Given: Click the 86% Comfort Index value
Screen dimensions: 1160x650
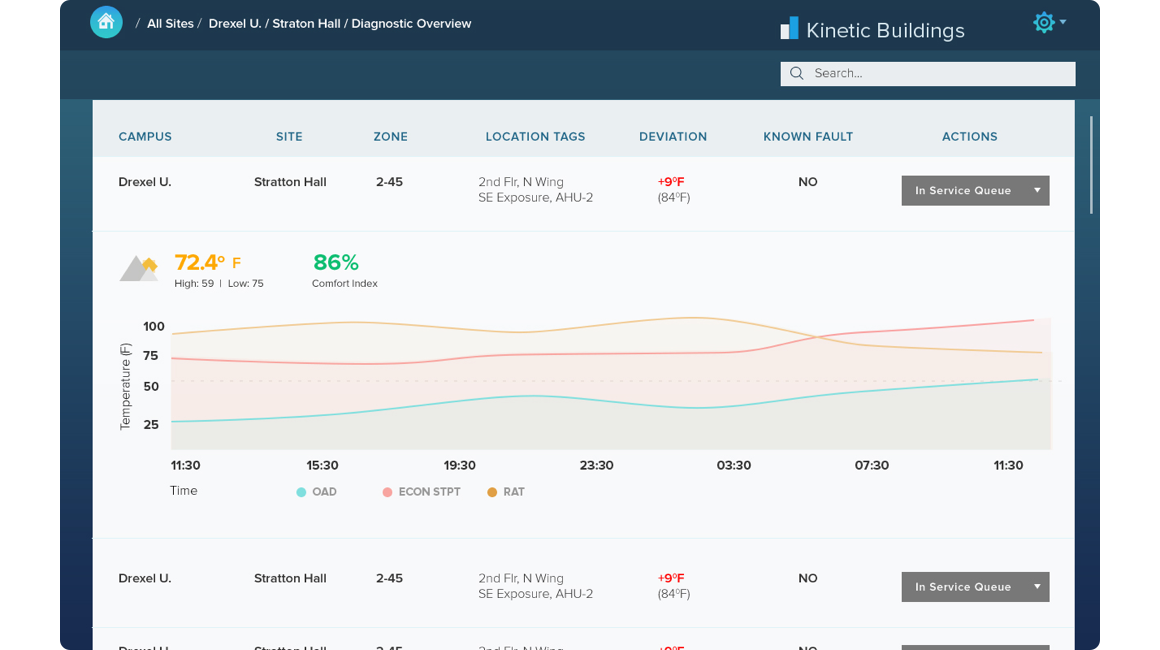Looking at the screenshot, I should 336,262.
